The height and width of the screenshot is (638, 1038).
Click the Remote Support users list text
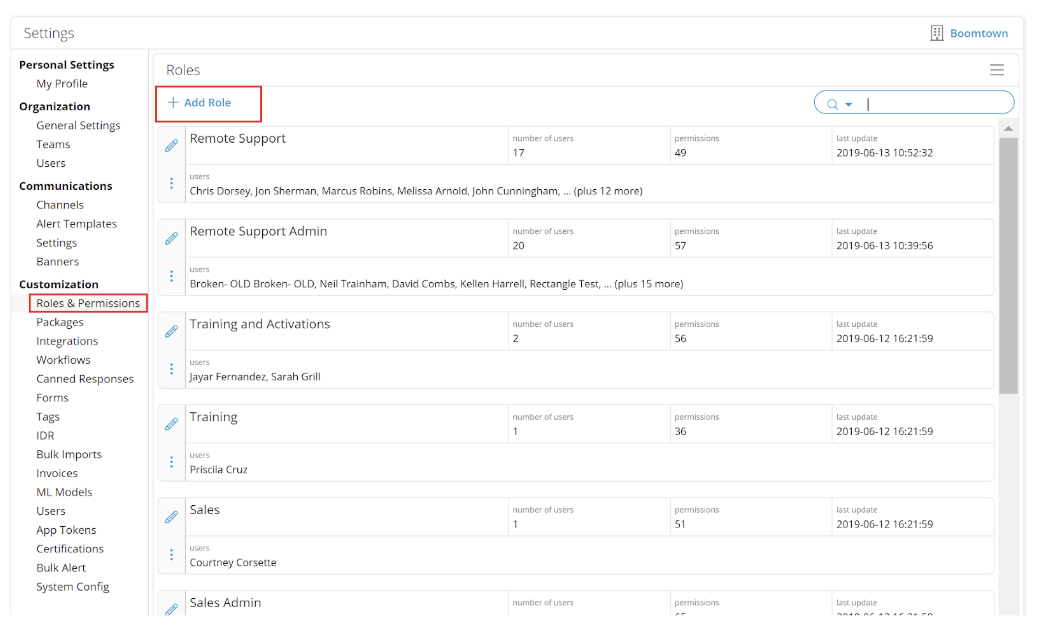tap(416, 191)
